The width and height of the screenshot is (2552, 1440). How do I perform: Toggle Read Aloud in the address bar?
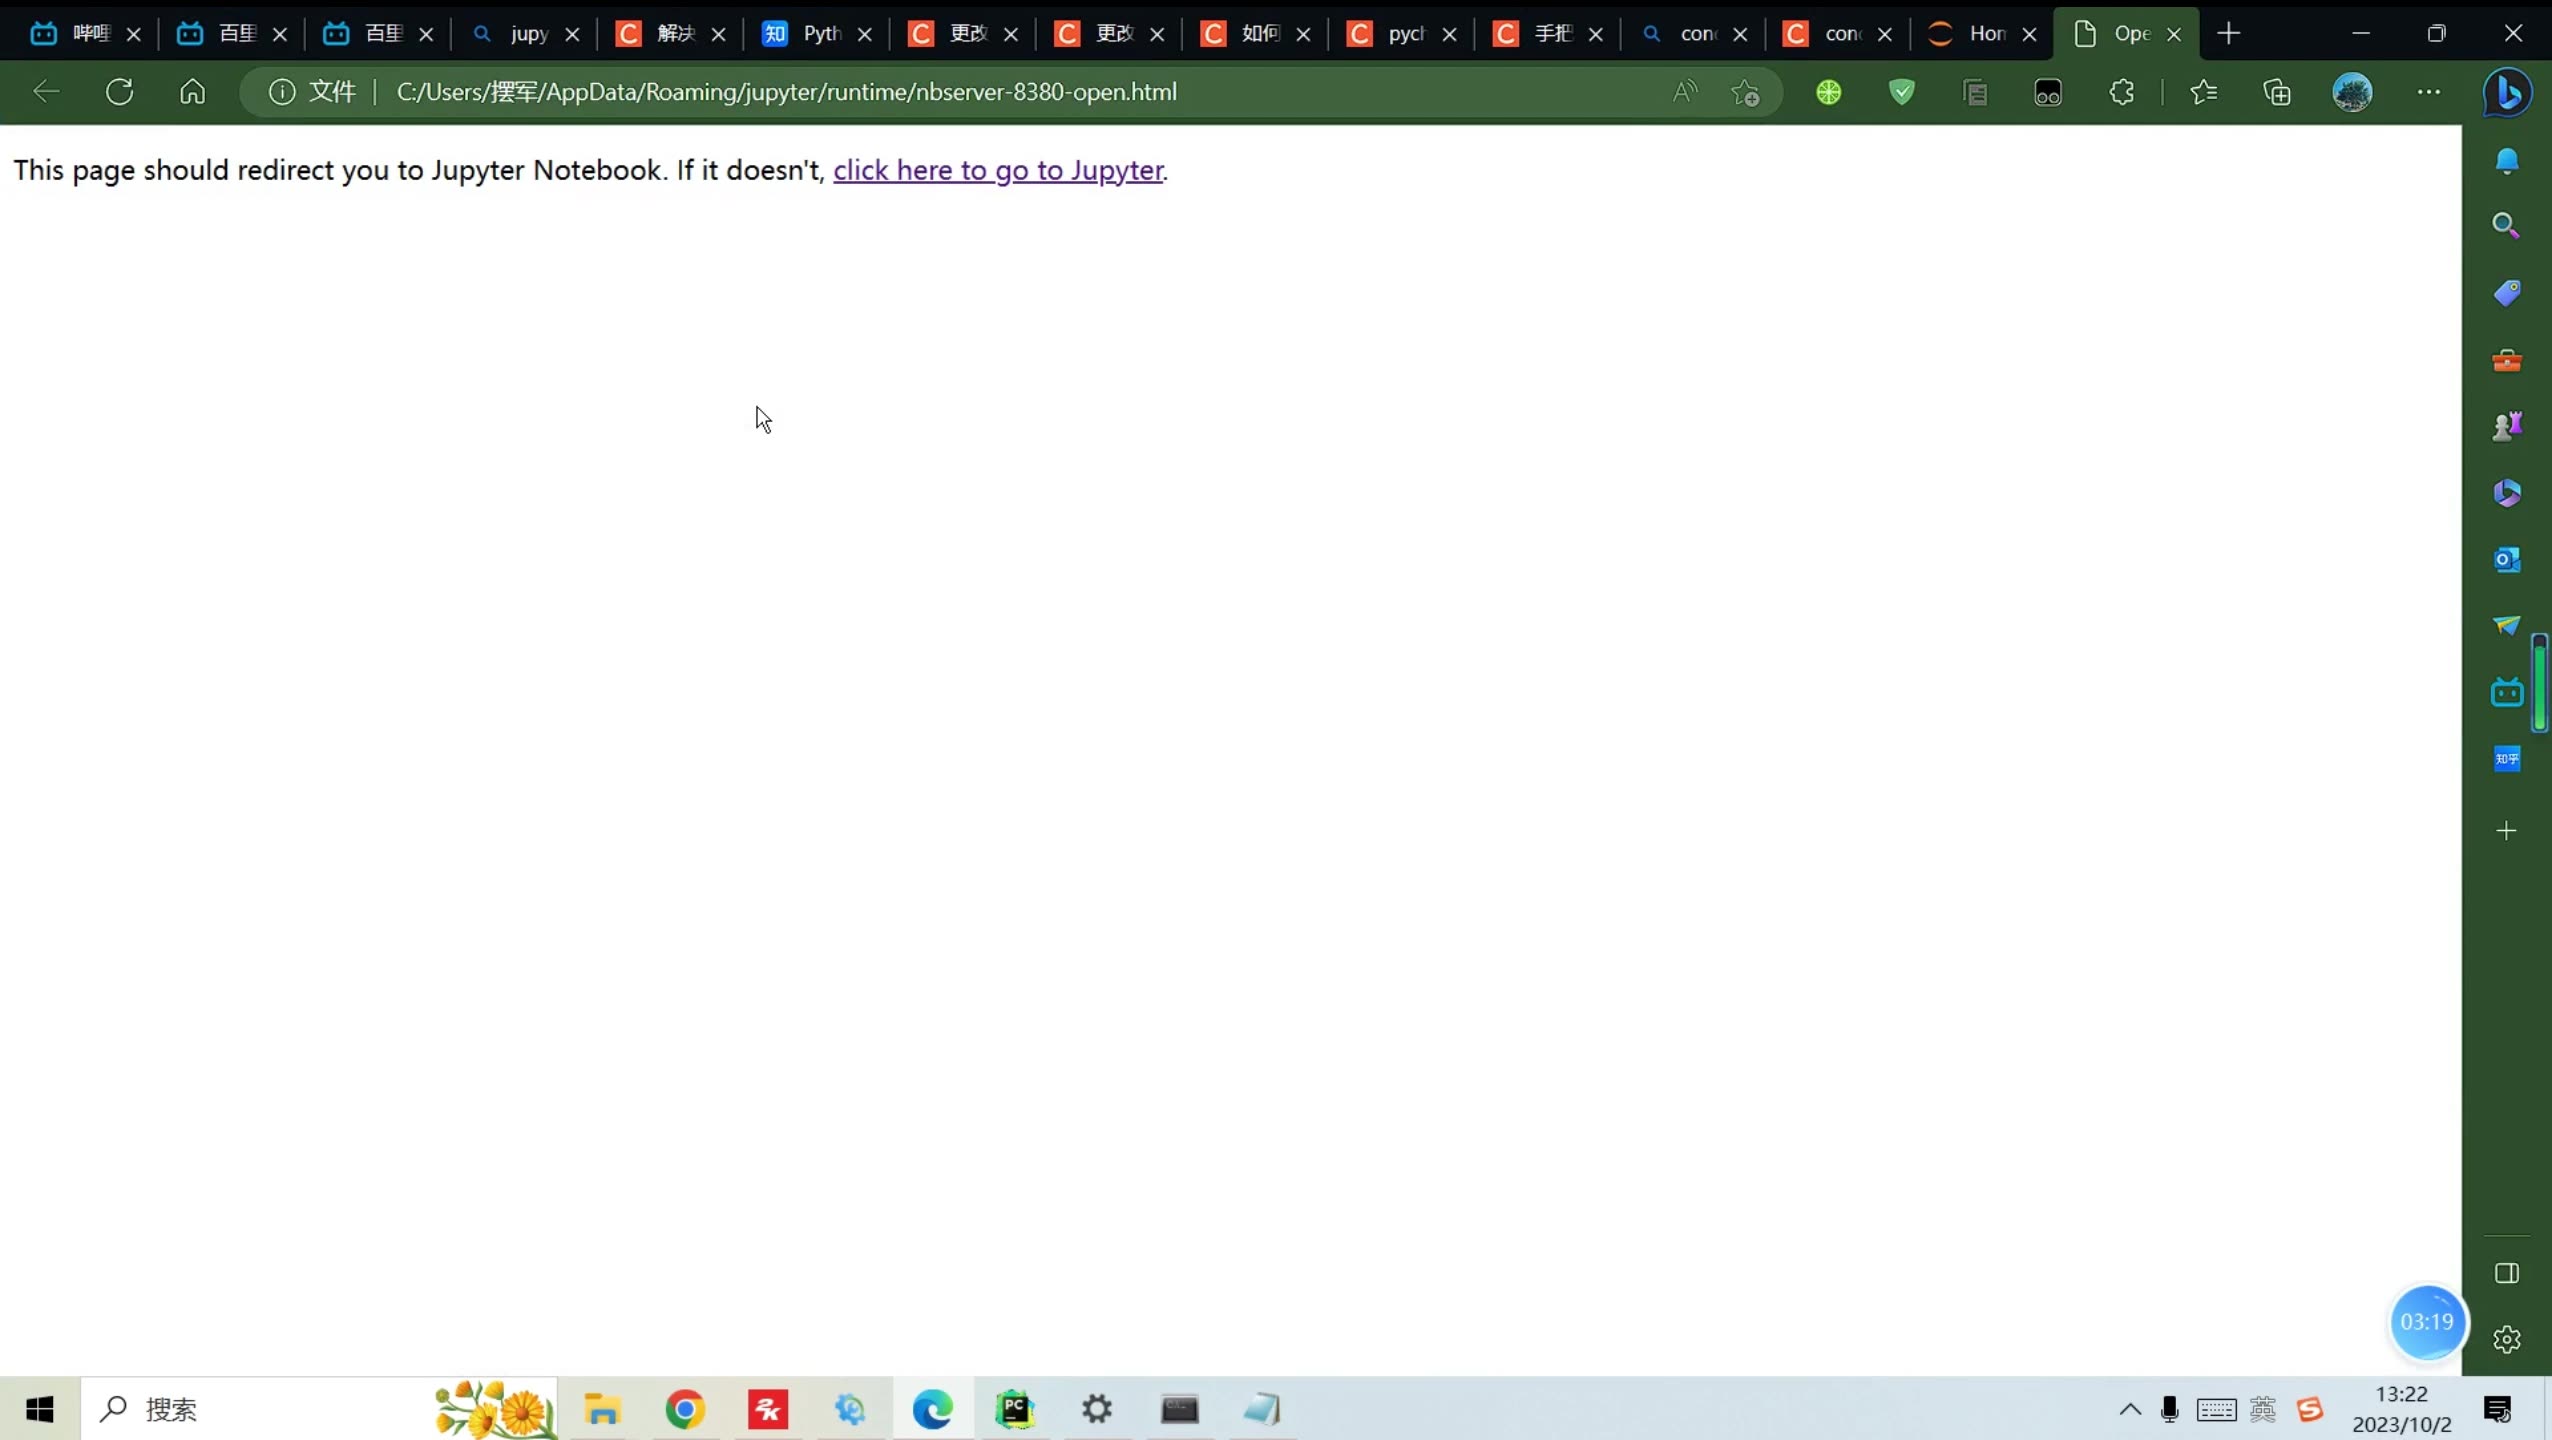click(x=1684, y=92)
